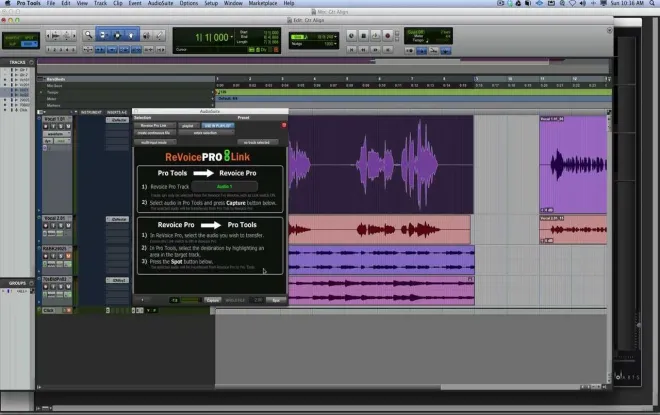Open the Revoice Pro Link plug-in selector

pyautogui.click(x=154, y=125)
